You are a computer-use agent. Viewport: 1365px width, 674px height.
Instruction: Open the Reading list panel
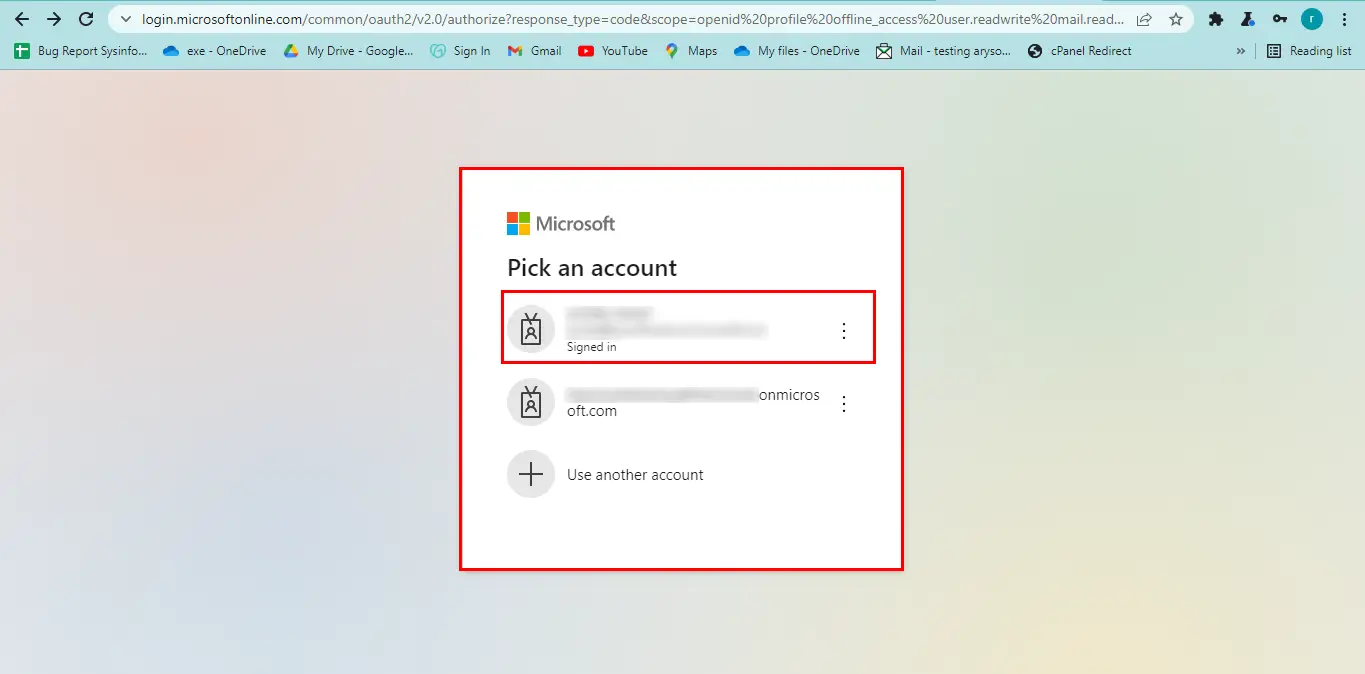tap(1309, 51)
